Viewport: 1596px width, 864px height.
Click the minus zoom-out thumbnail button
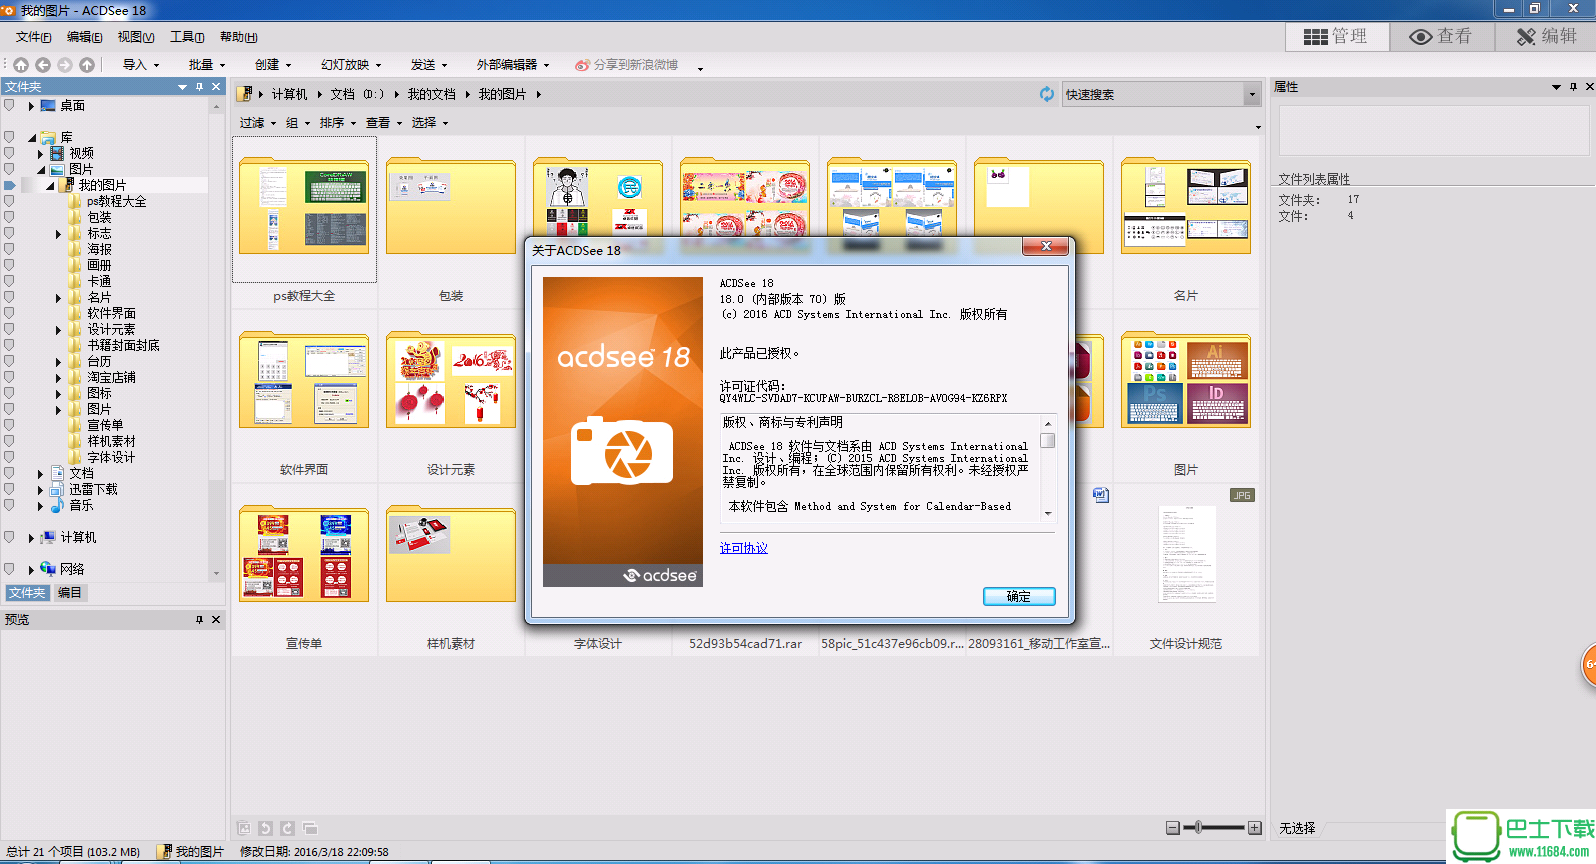(x=1173, y=828)
